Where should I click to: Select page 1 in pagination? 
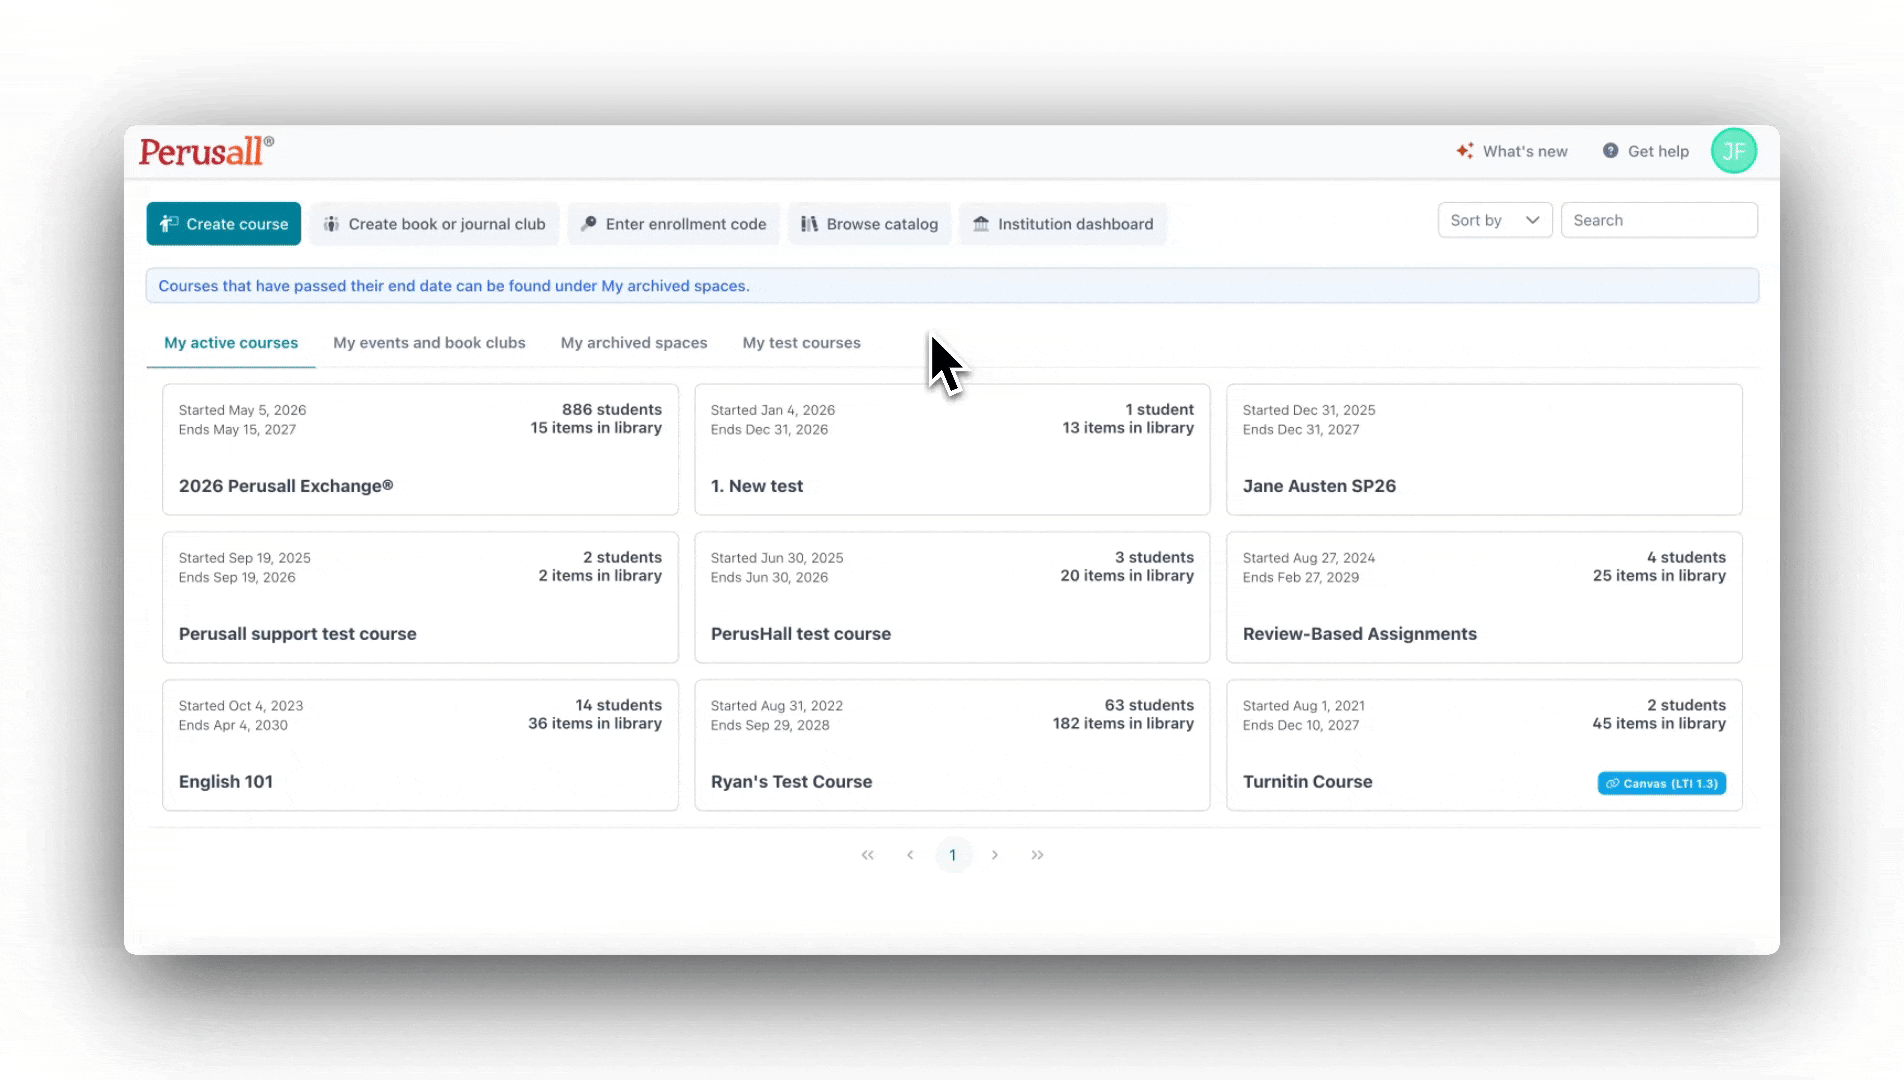pos(953,855)
